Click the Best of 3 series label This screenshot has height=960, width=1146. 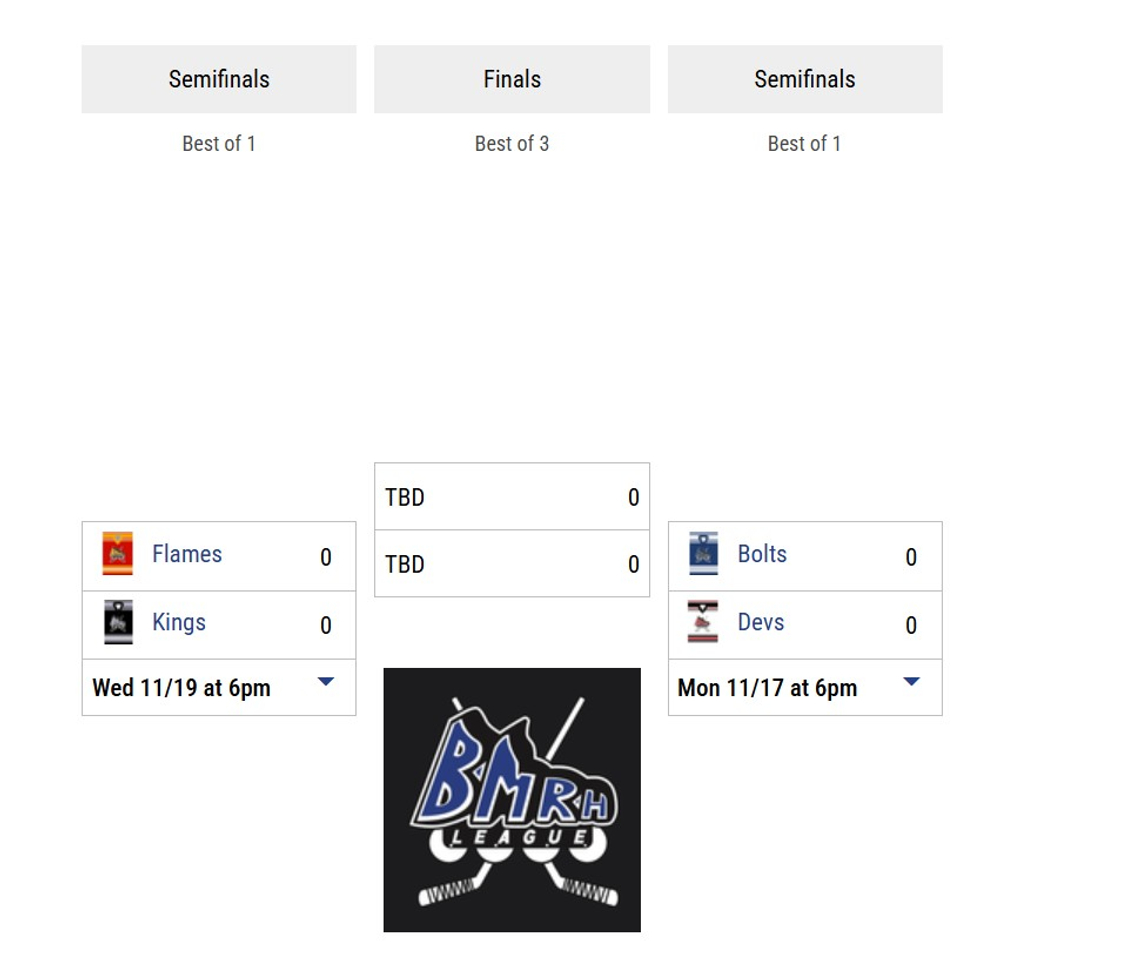pyautogui.click(x=512, y=144)
